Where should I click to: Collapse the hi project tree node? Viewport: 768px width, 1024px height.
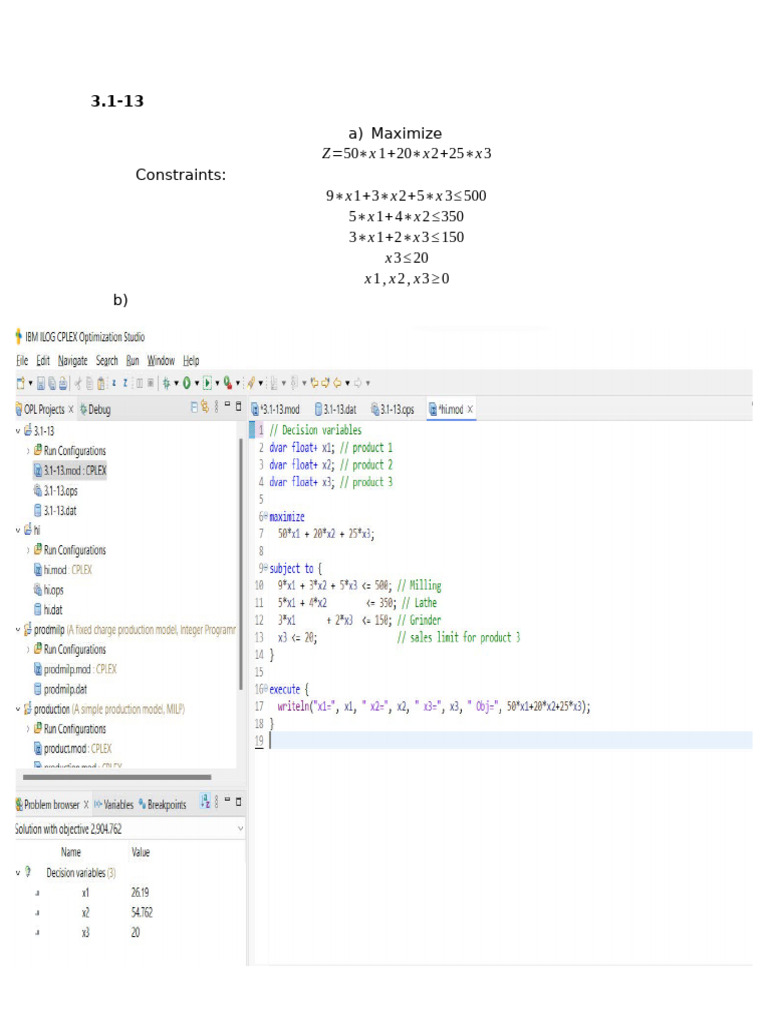pyautogui.click(x=18, y=530)
